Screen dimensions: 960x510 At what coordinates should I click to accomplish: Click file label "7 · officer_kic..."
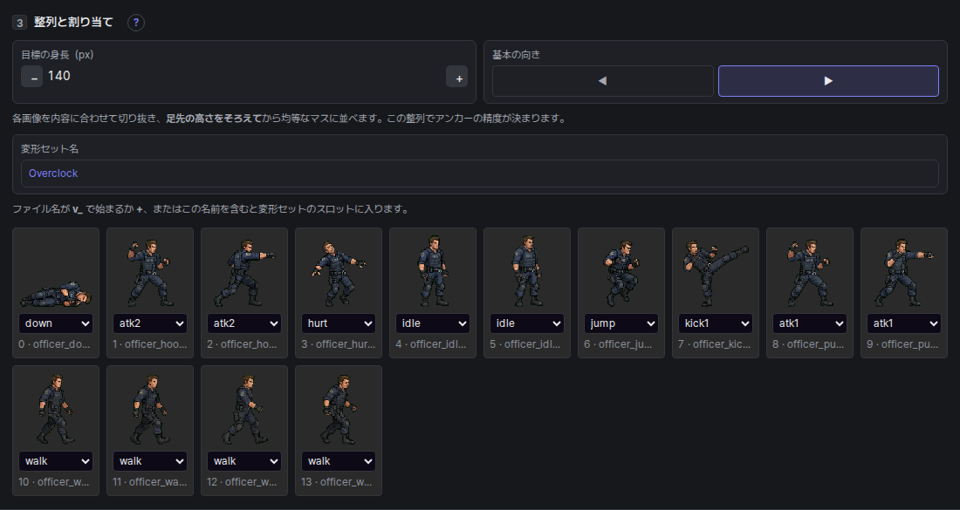(x=714, y=344)
